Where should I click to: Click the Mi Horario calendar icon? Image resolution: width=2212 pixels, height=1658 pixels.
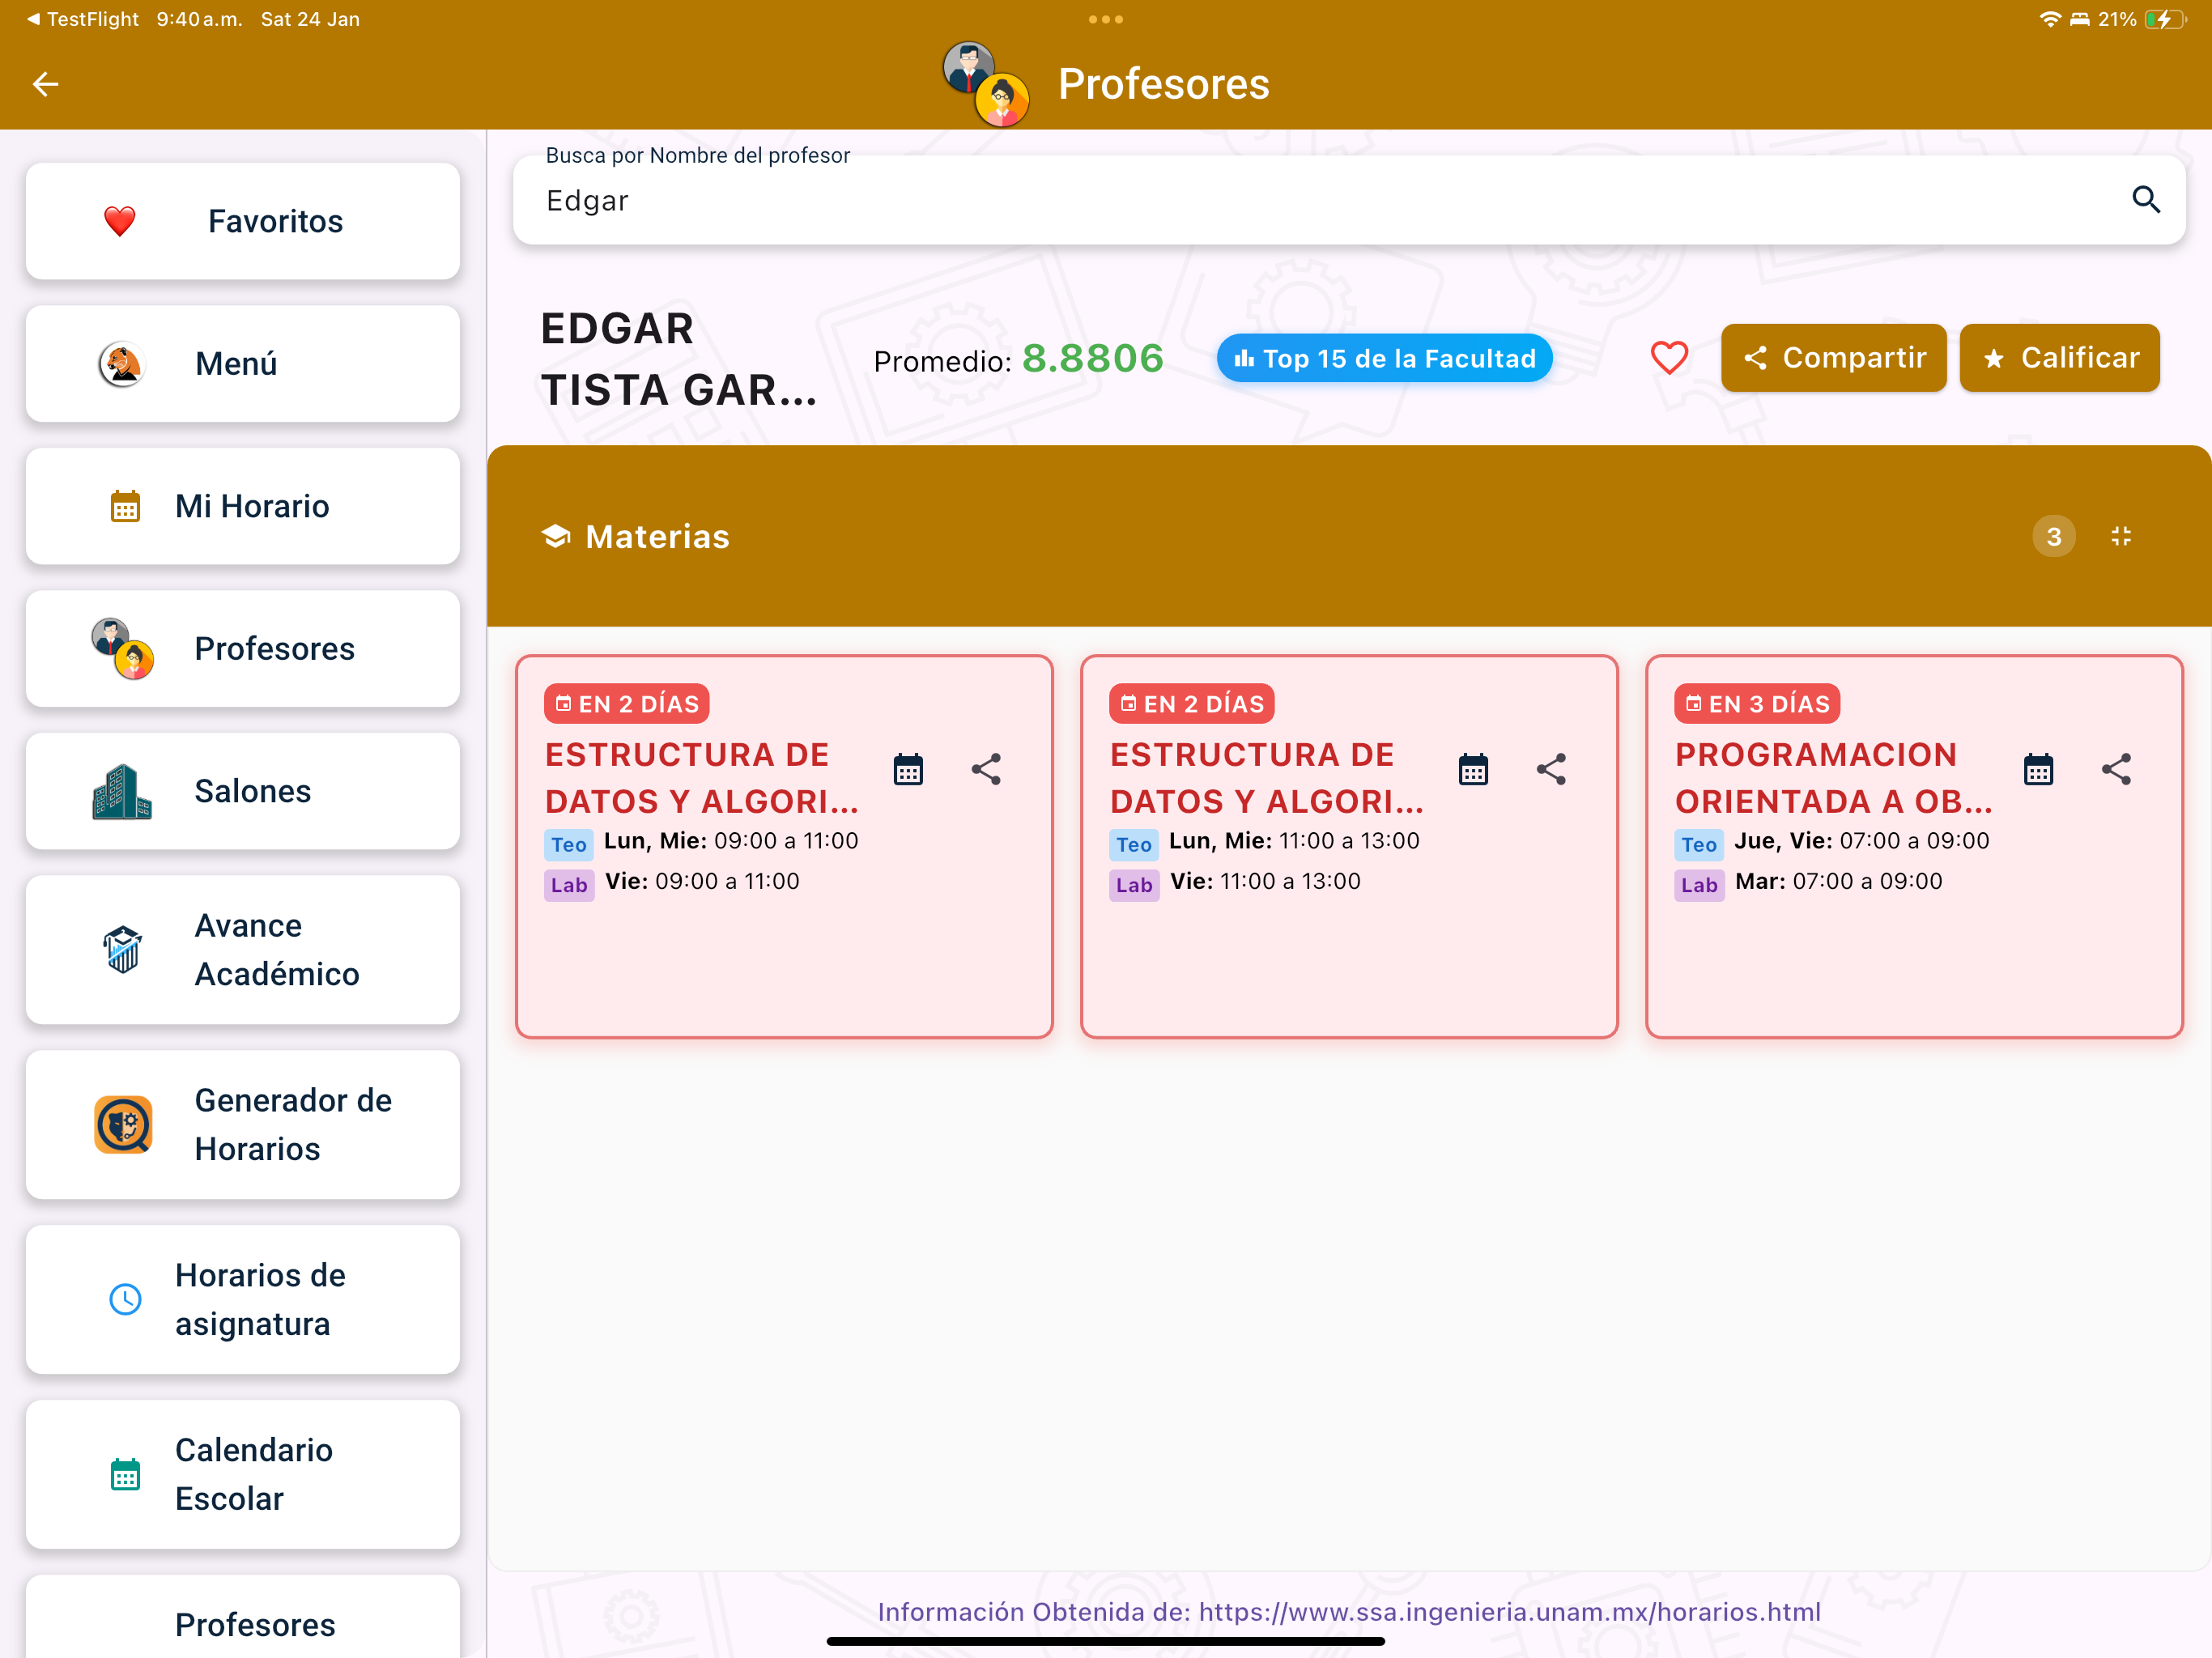125,506
